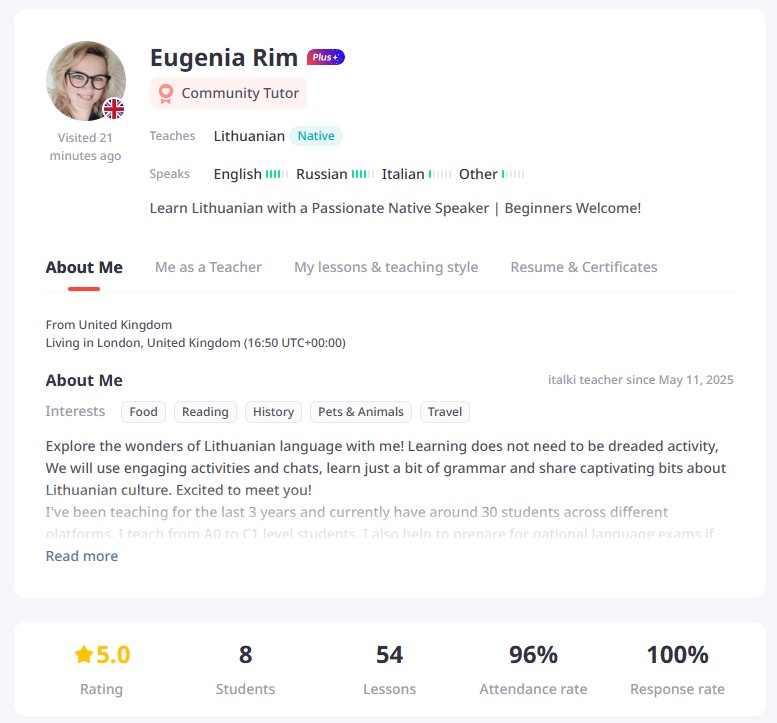
Task: Select the Pets & Animals interest tag
Action: (x=360, y=412)
